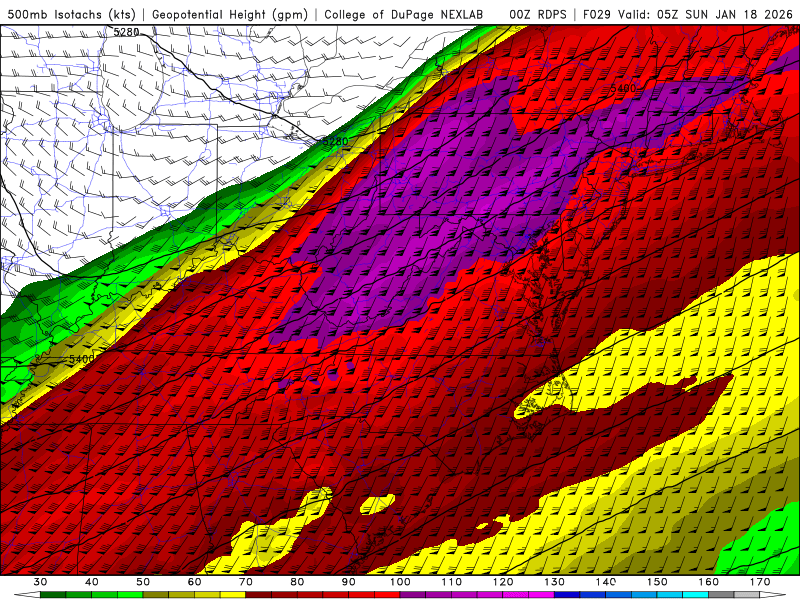
Task: Click the 120 value on the color scale
Action: pyautogui.click(x=503, y=582)
